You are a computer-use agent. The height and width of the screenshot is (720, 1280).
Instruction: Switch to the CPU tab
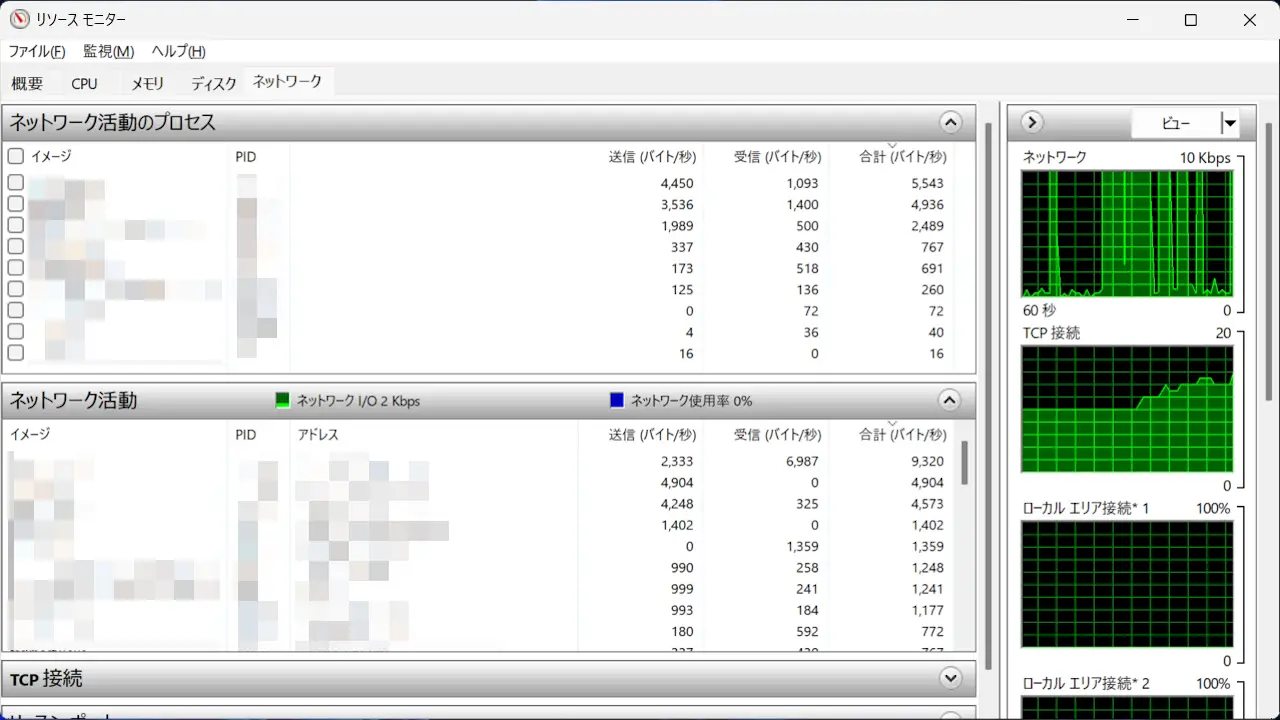pos(85,84)
